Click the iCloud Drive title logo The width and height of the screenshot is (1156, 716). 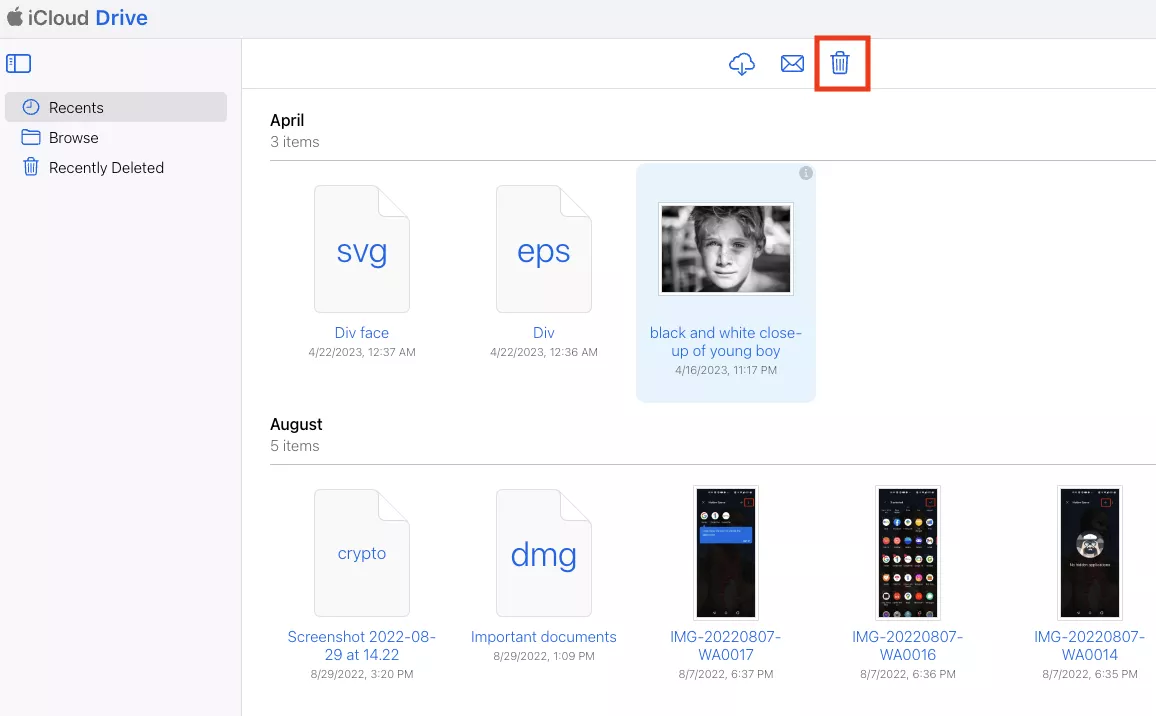click(77, 17)
